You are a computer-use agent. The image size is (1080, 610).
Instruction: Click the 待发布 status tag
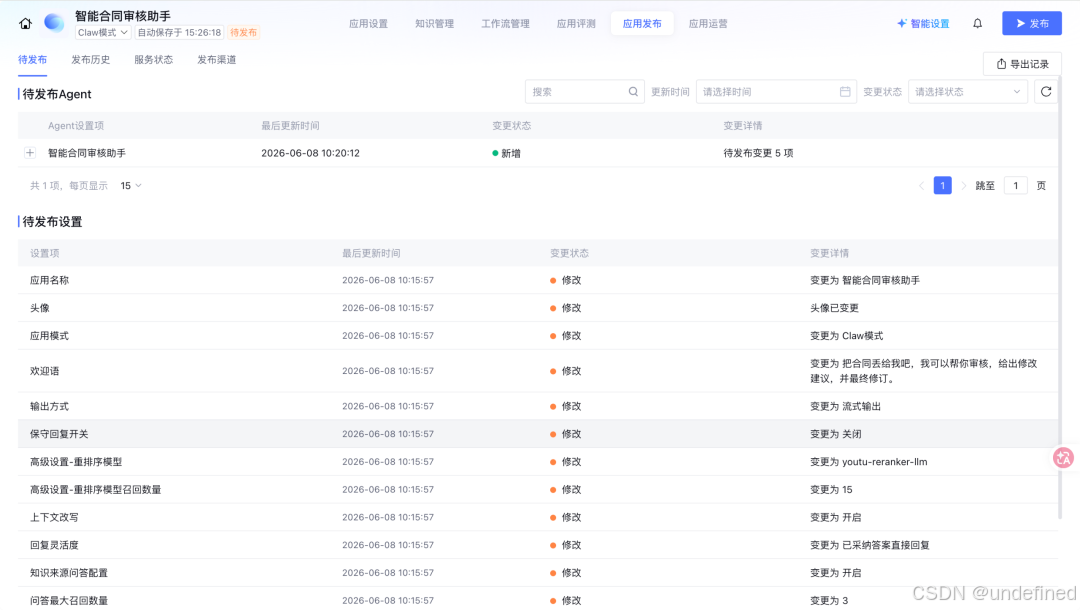click(243, 32)
